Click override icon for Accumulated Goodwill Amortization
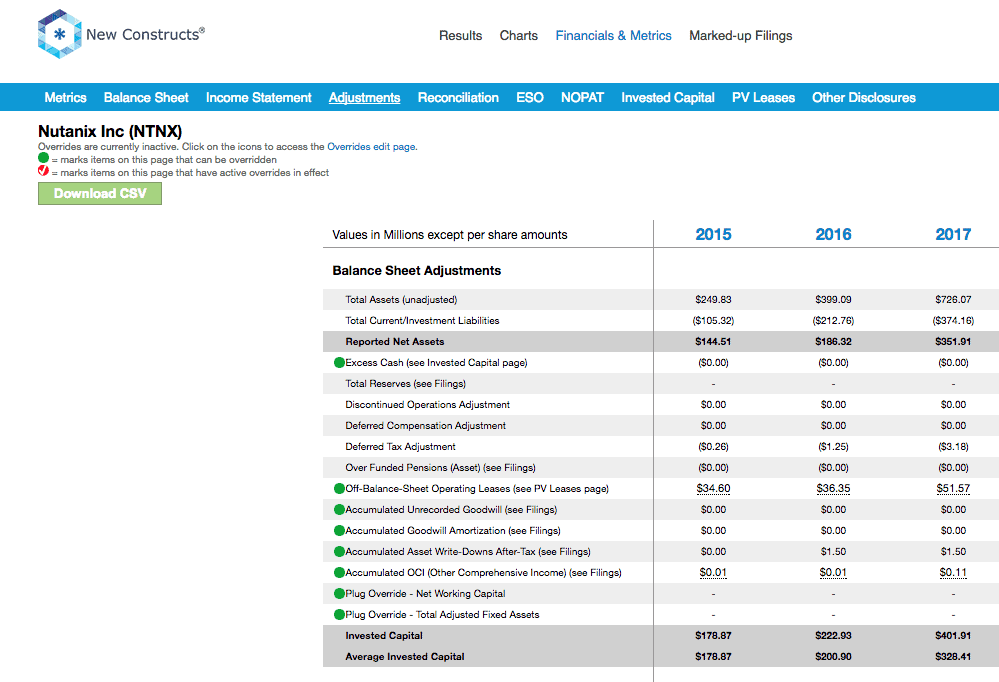The image size is (999, 682). [340, 531]
